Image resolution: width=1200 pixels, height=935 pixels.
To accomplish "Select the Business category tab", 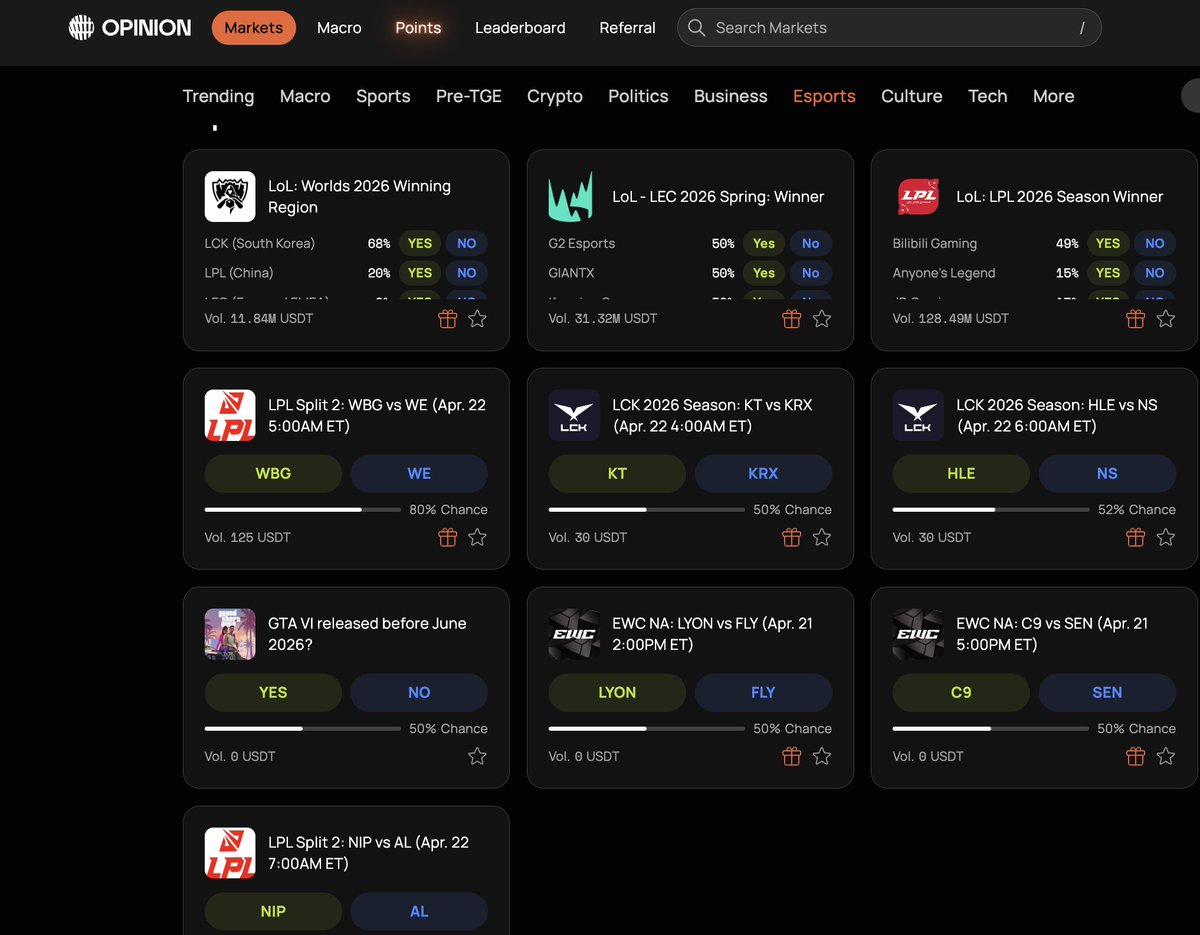I will pyautogui.click(x=731, y=96).
